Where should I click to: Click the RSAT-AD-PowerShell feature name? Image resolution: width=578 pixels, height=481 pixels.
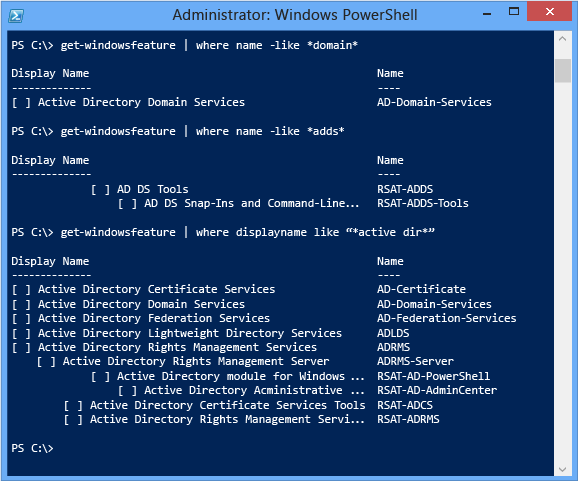pyautogui.click(x=434, y=376)
